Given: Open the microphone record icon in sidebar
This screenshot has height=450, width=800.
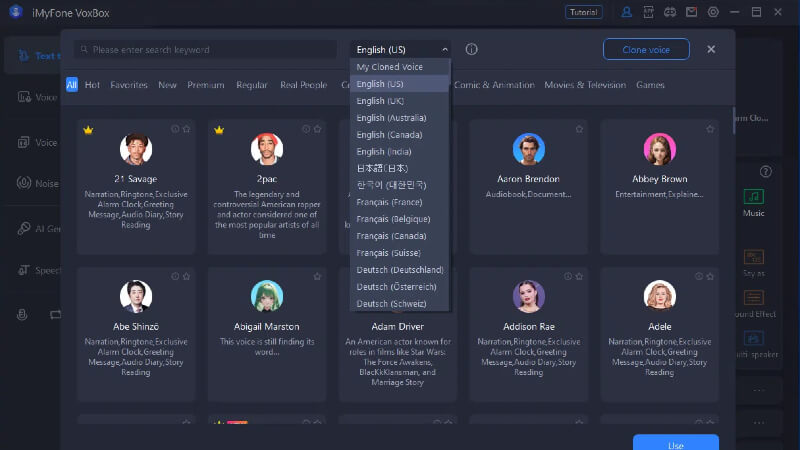Looking at the screenshot, I should tap(22, 314).
